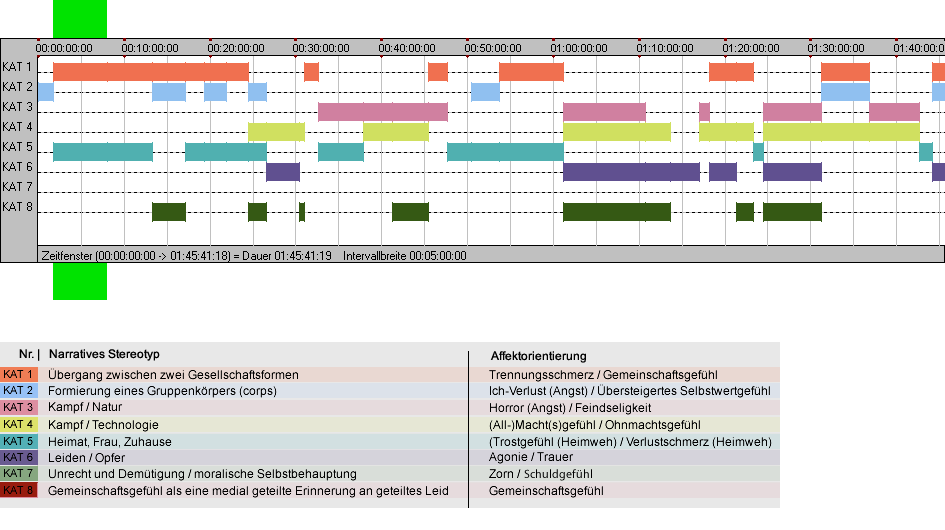Click the longest teal bar on KAT 5 track
The image size is (945, 530).
click(x=505, y=152)
